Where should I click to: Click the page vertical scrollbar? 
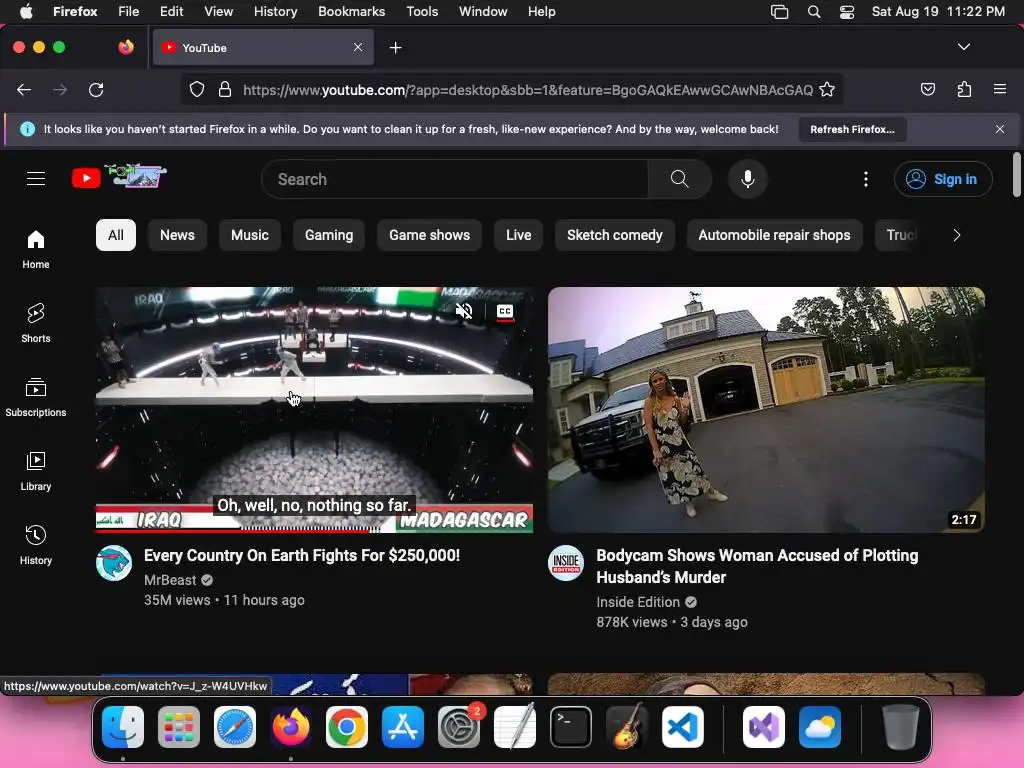(x=1016, y=174)
